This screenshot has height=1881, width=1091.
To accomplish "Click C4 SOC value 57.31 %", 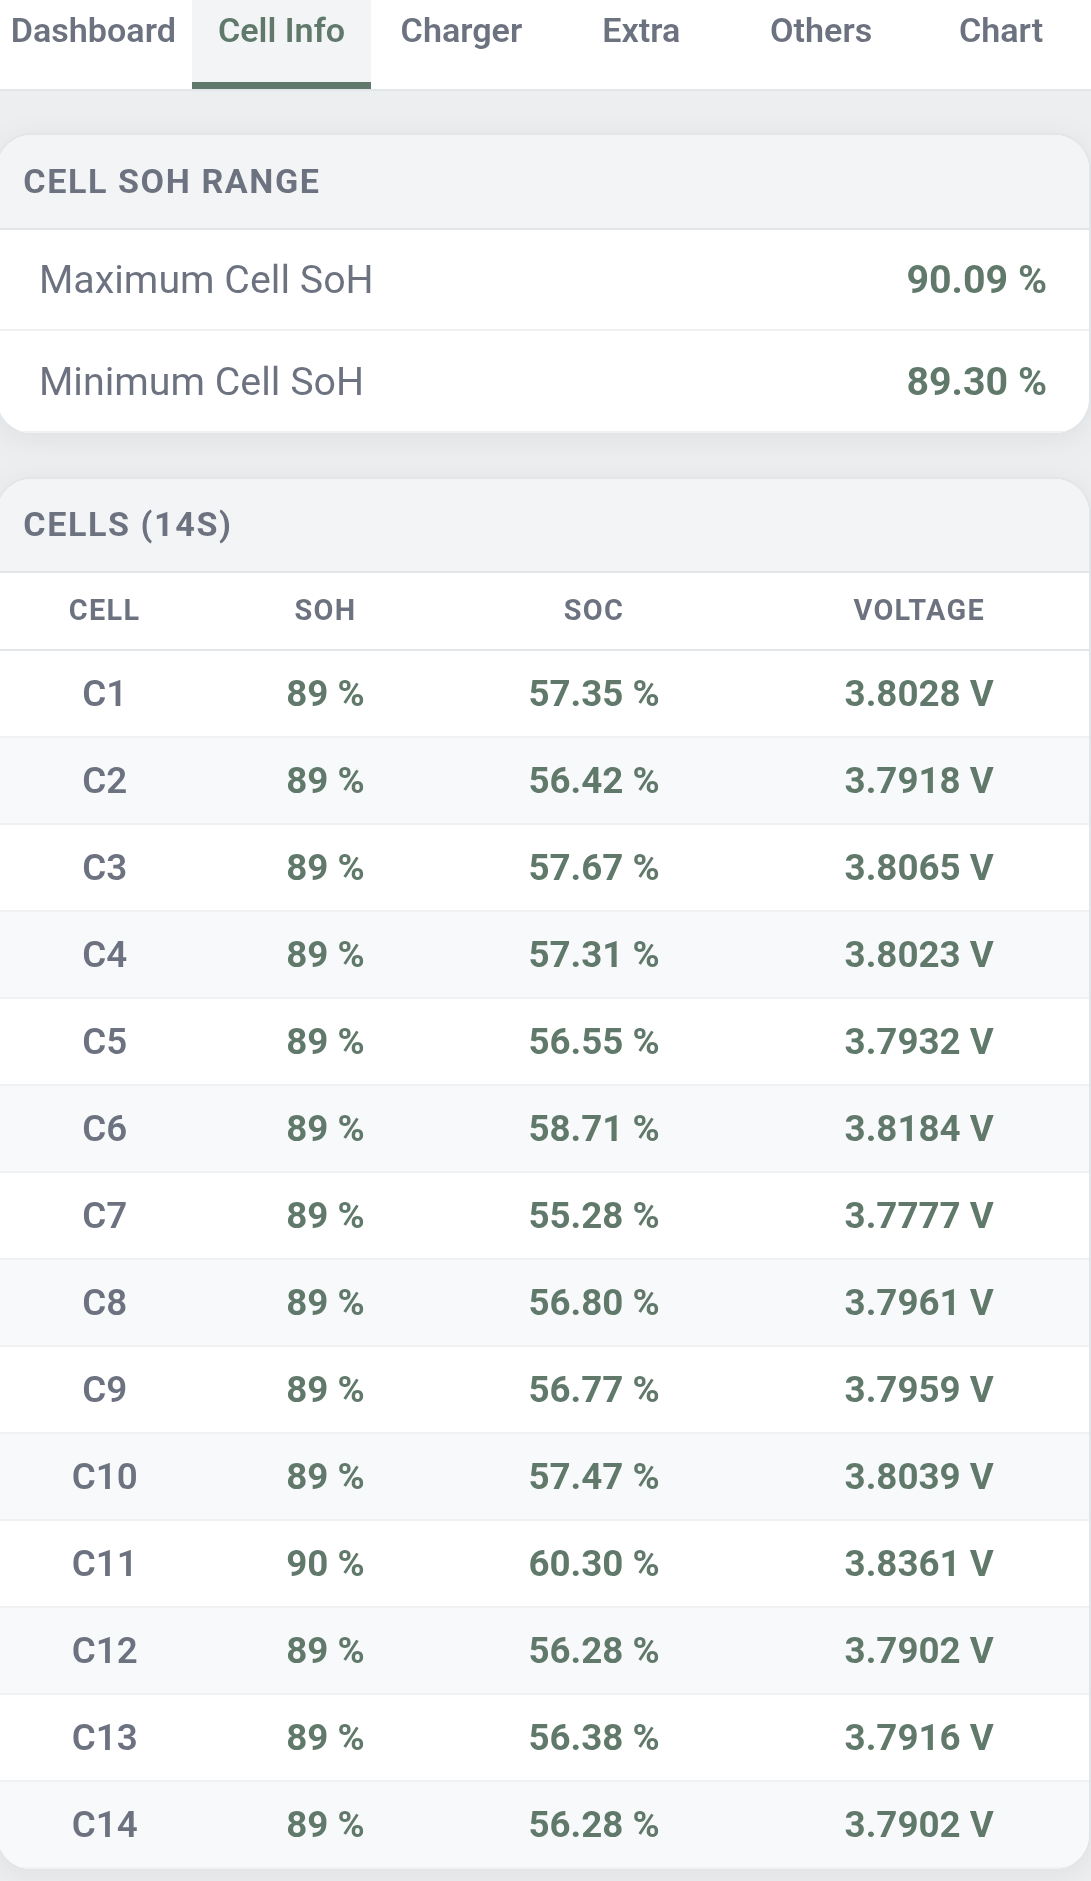I will [594, 955].
